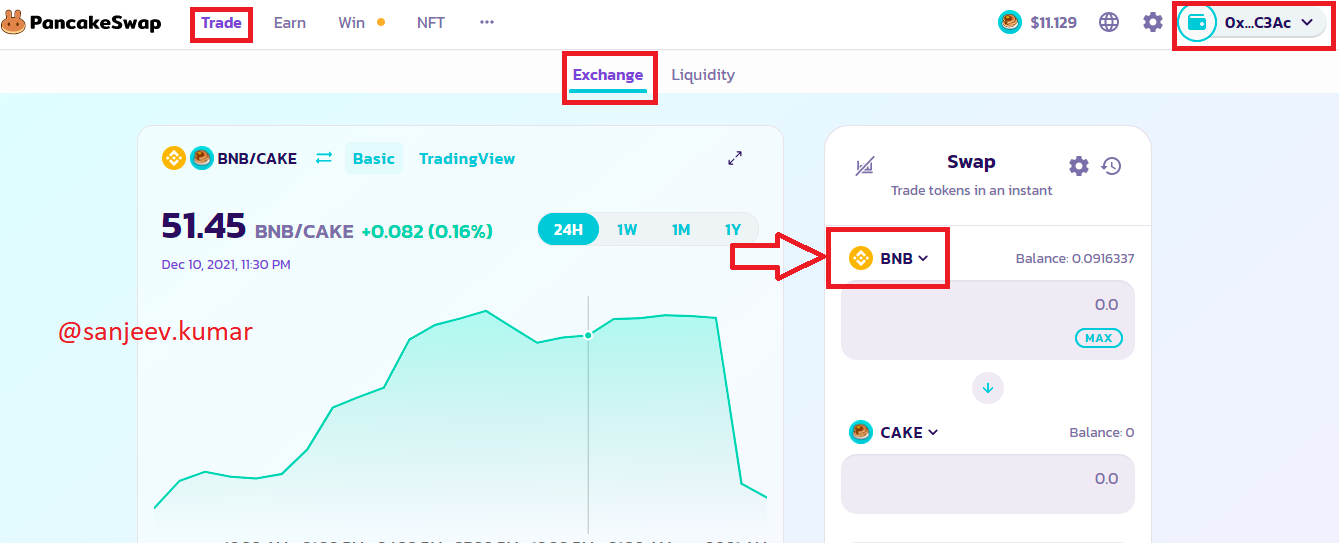Click the 51.45 price value
Viewport: 1339px width, 543px height.
tap(203, 227)
